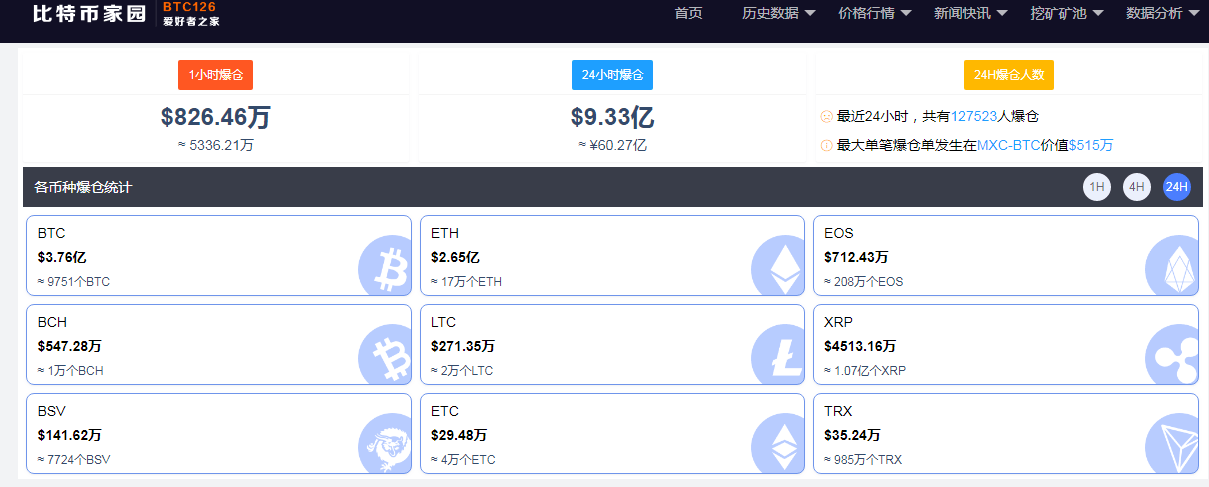
Task: Click the TRX coin name label
Action: point(838,411)
